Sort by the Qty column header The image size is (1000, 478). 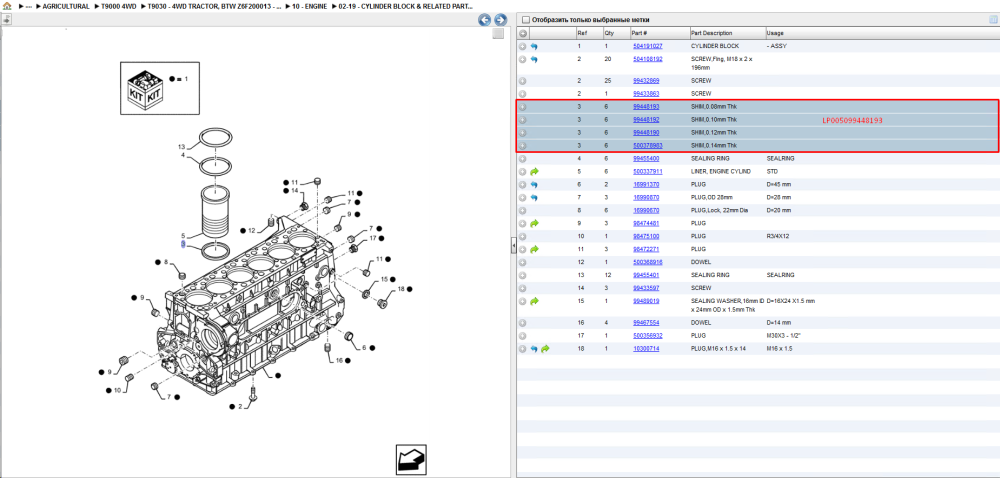[609, 33]
